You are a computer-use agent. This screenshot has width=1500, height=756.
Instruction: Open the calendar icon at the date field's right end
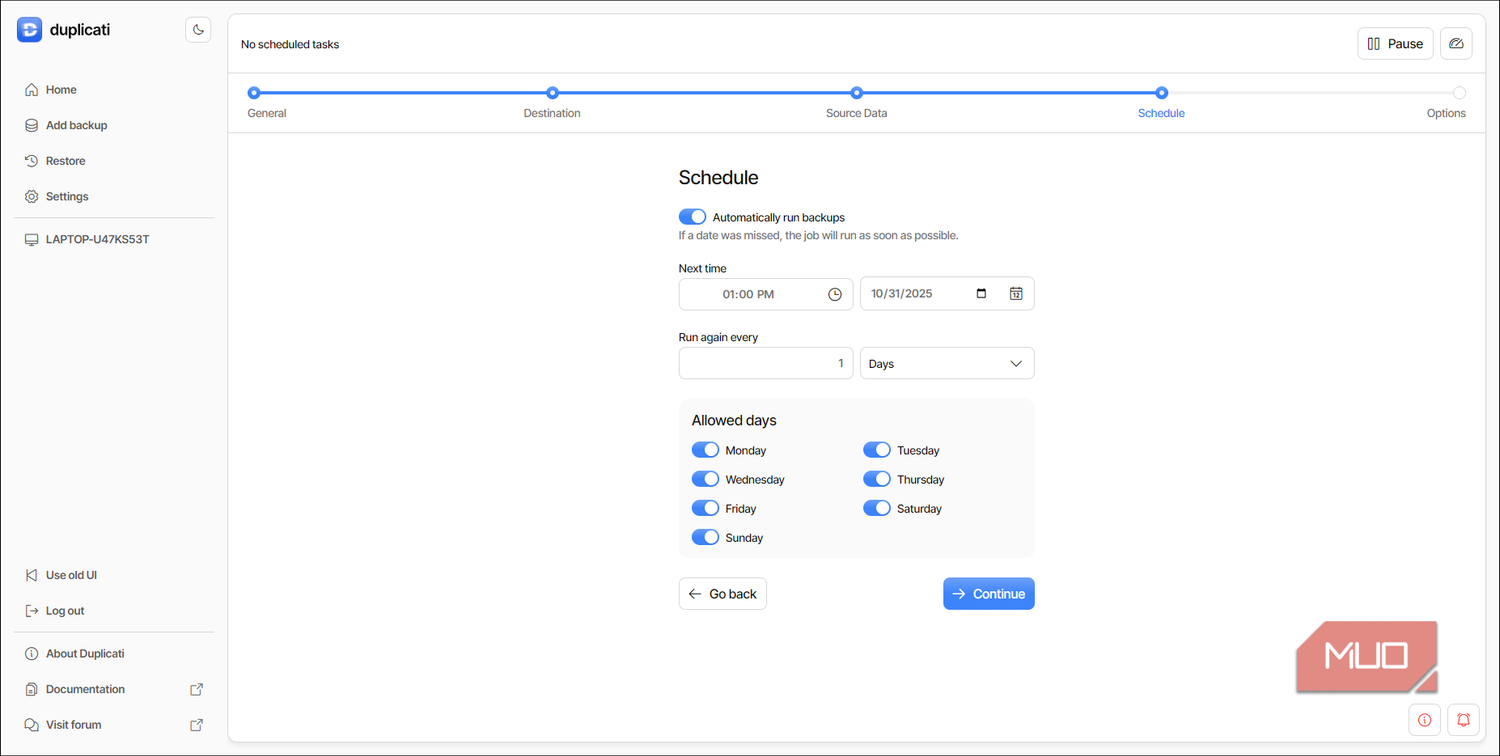click(x=1016, y=294)
